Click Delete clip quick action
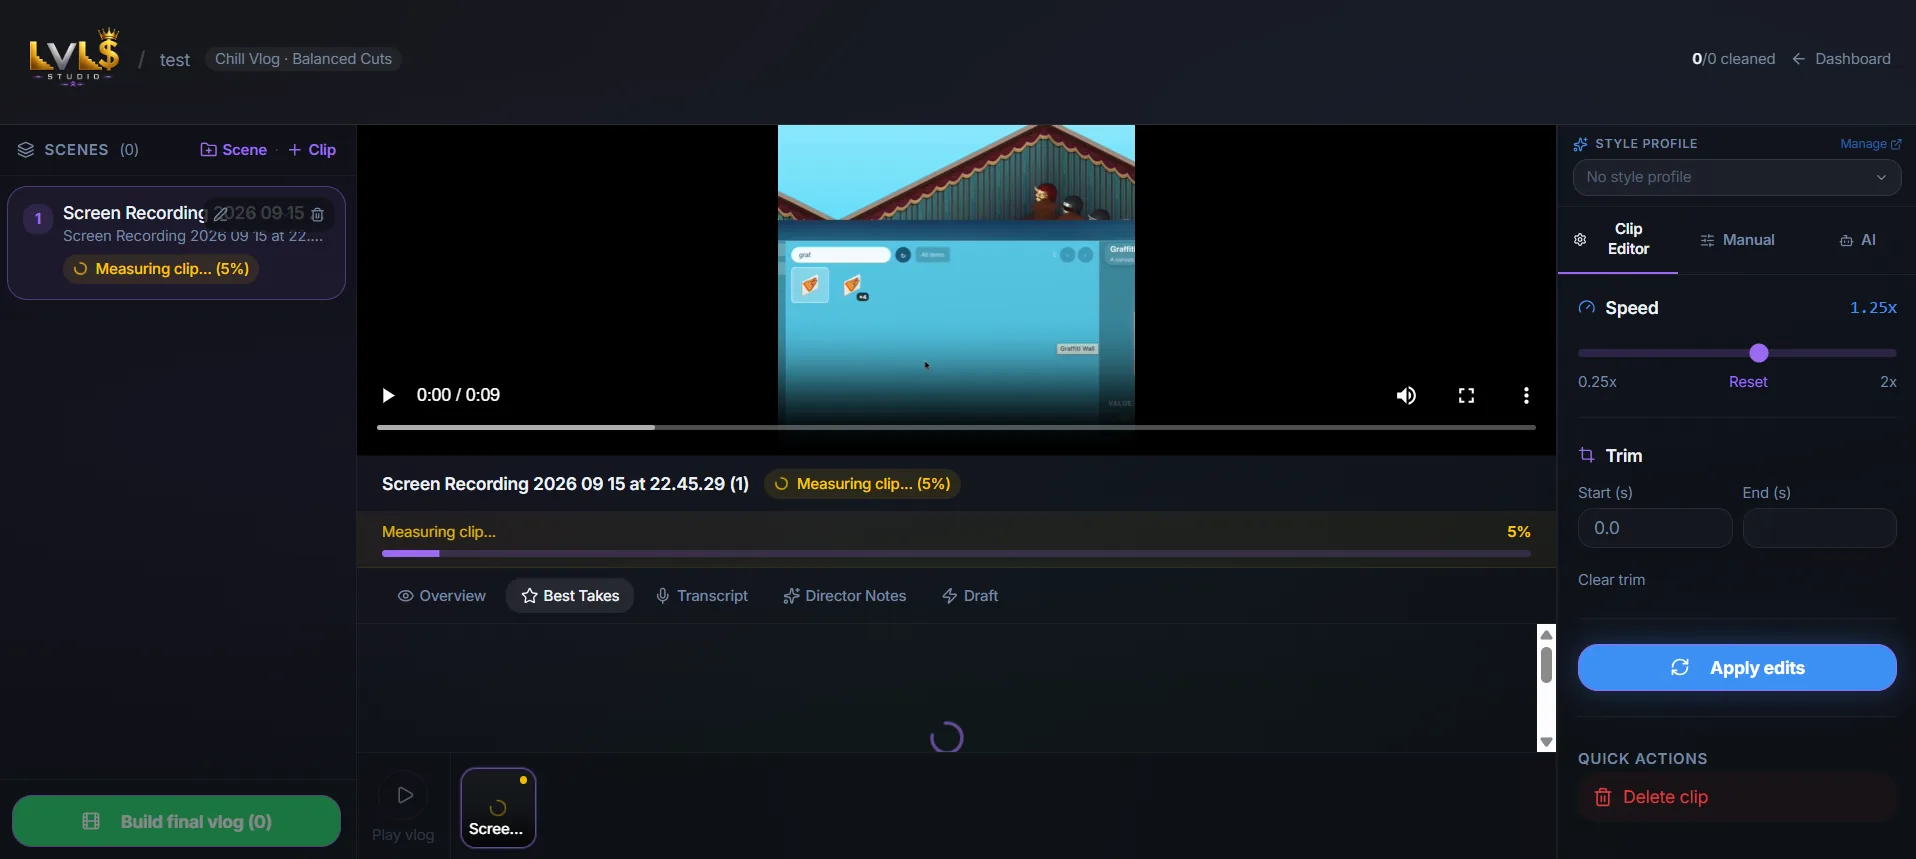This screenshot has width=1916, height=859. coord(1737,797)
